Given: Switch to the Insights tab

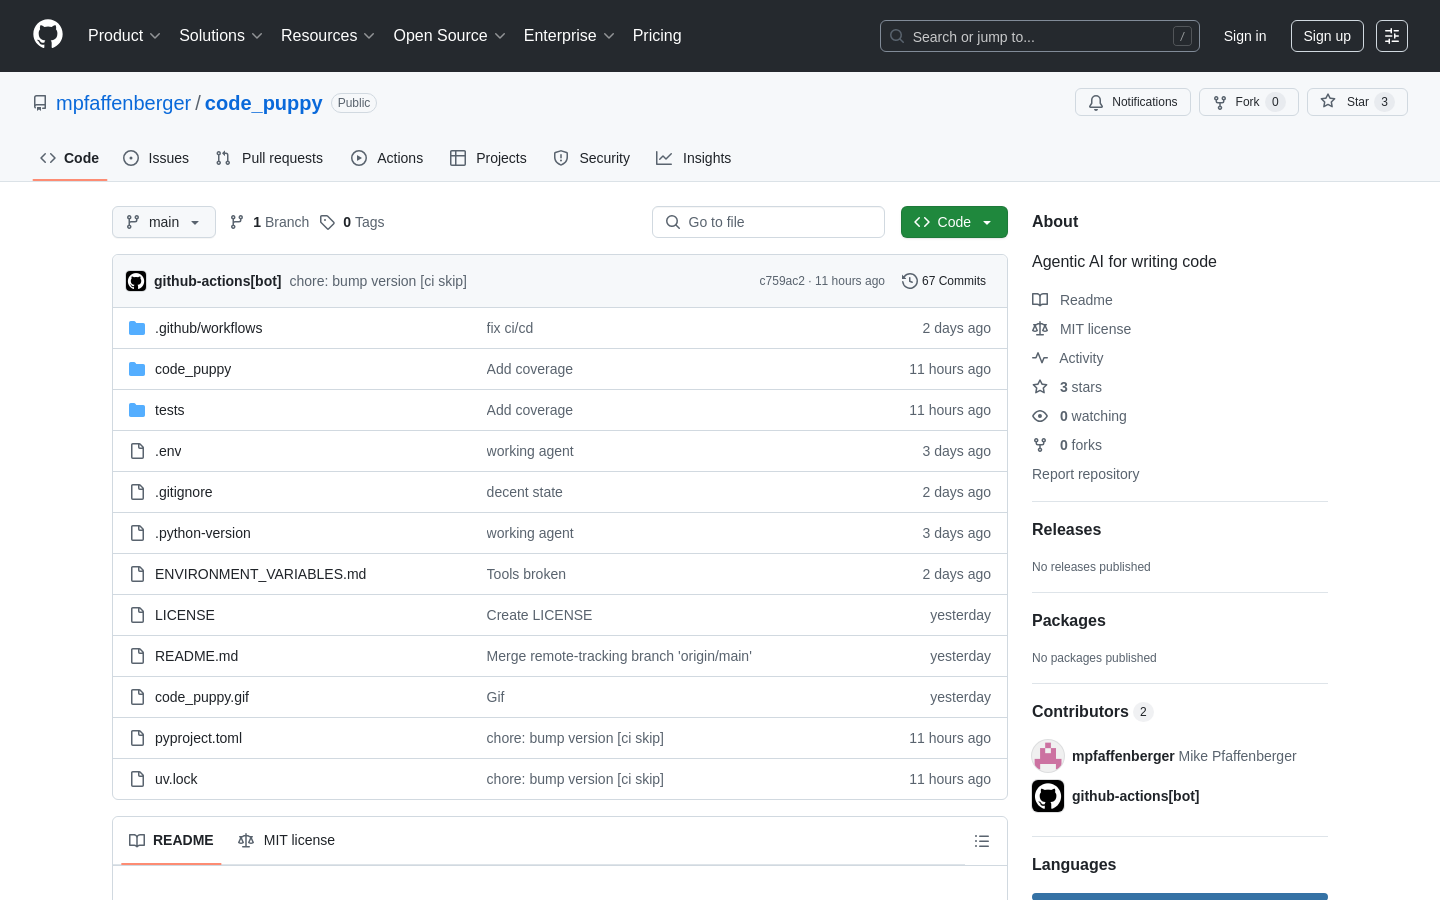Looking at the screenshot, I should (694, 158).
